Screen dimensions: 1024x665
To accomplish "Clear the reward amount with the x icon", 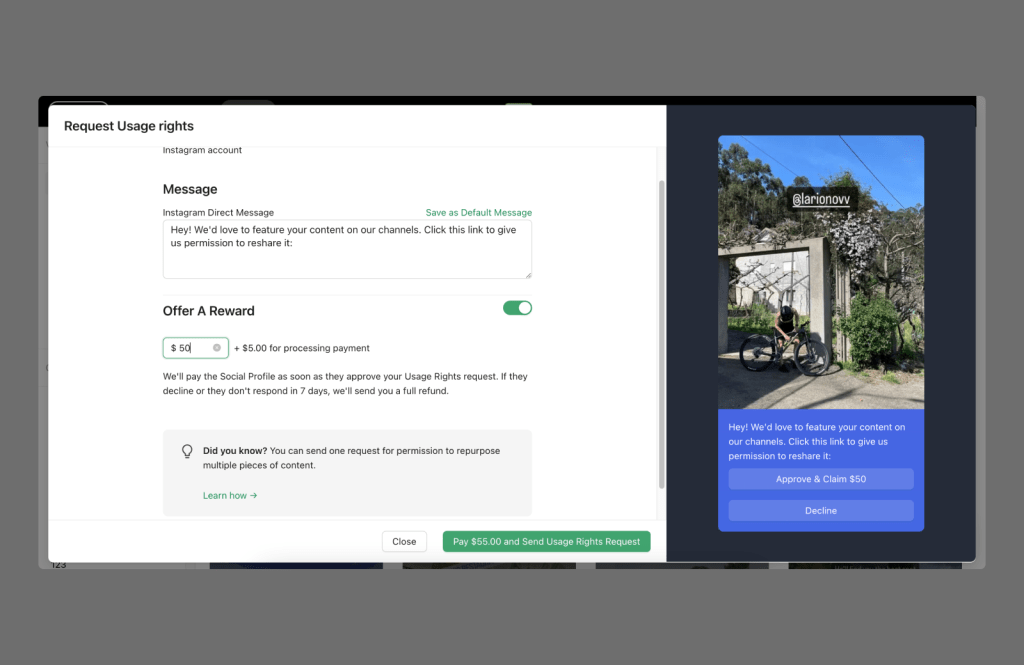I will (217, 348).
